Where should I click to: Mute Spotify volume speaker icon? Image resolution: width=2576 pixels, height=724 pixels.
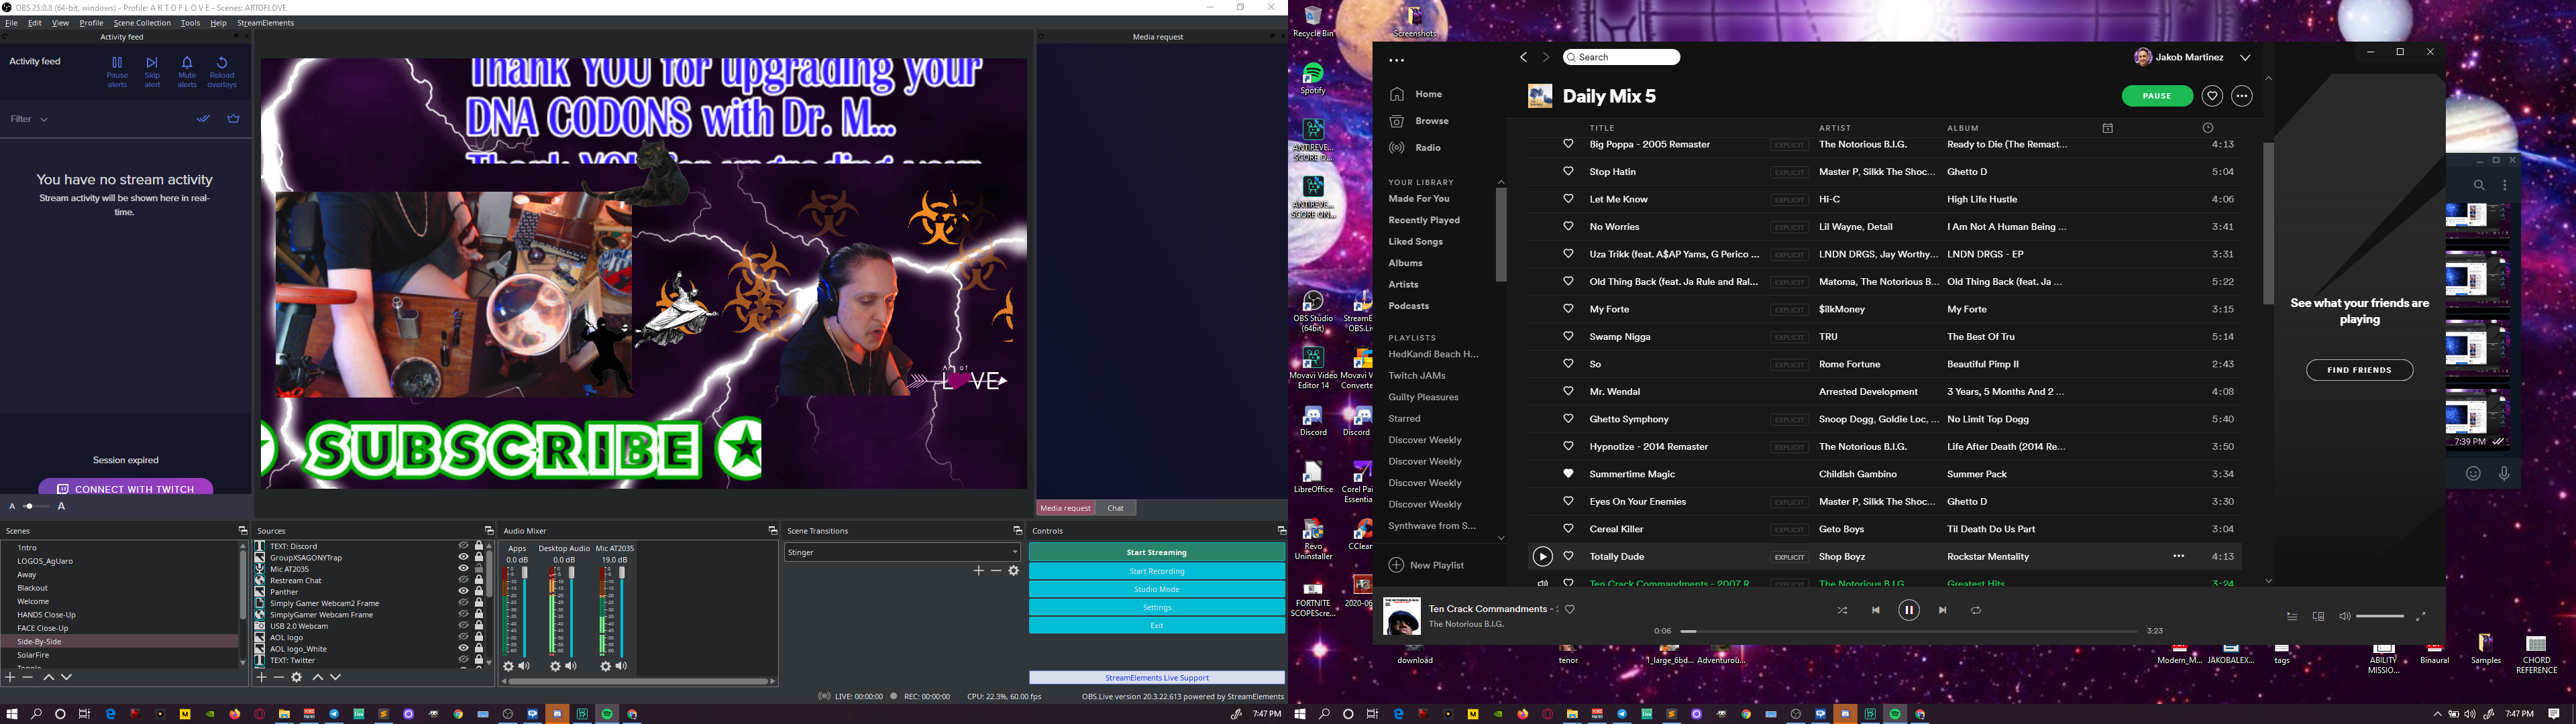pyautogui.click(x=2344, y=617)
